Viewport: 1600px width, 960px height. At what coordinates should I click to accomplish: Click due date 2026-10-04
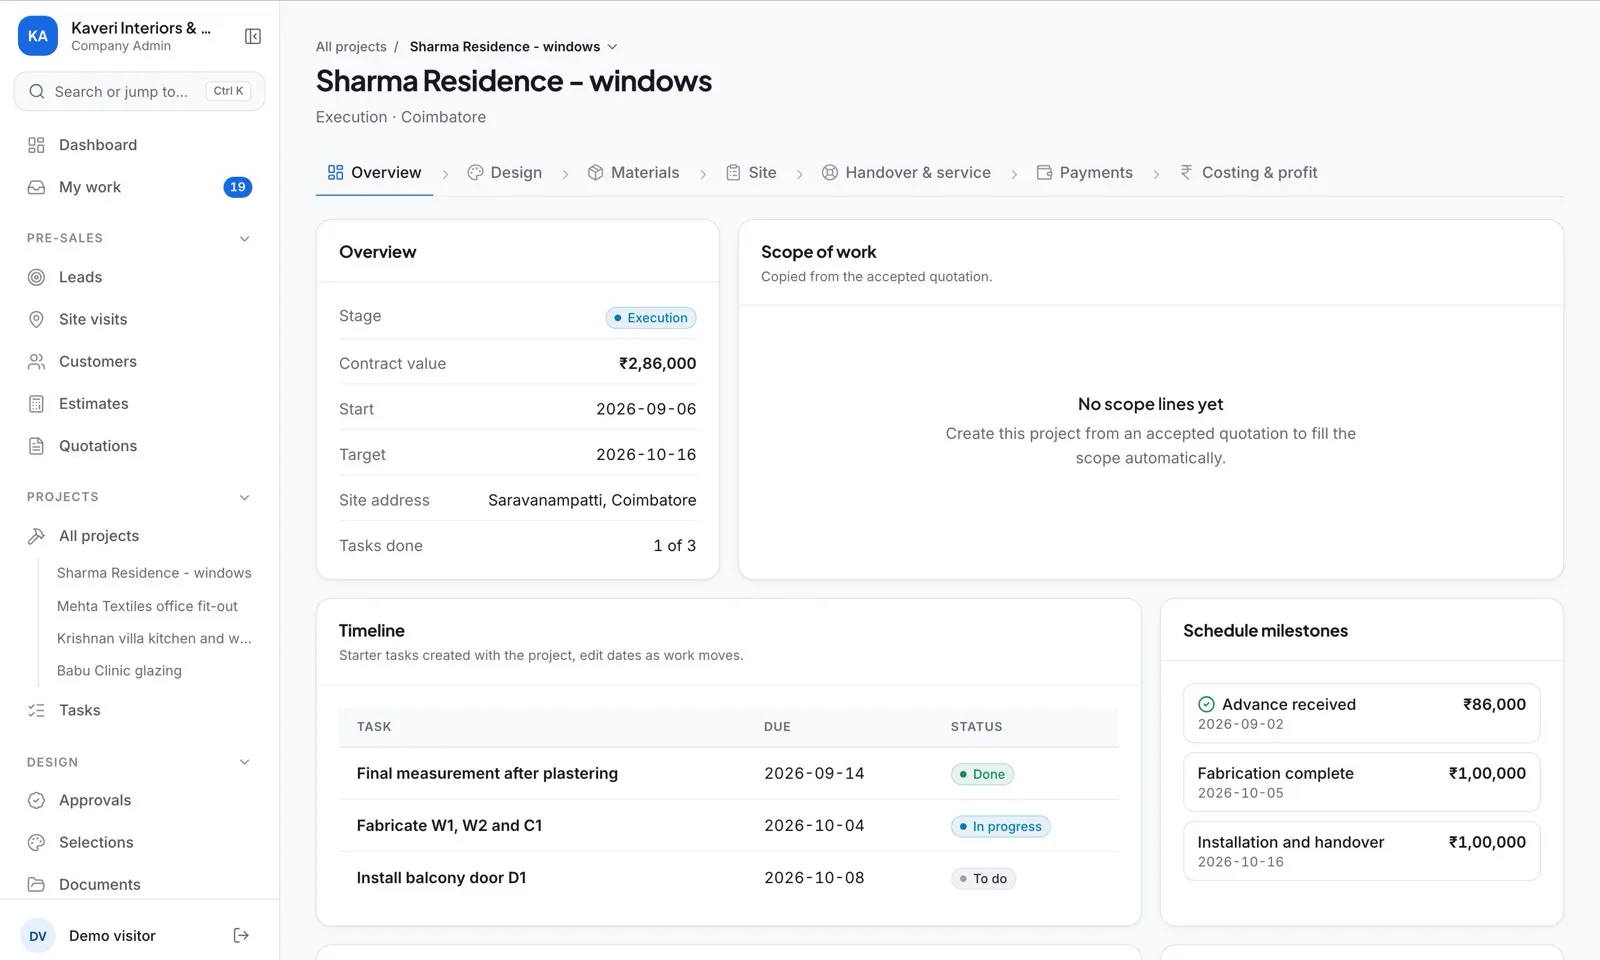(x=814, y=825)
